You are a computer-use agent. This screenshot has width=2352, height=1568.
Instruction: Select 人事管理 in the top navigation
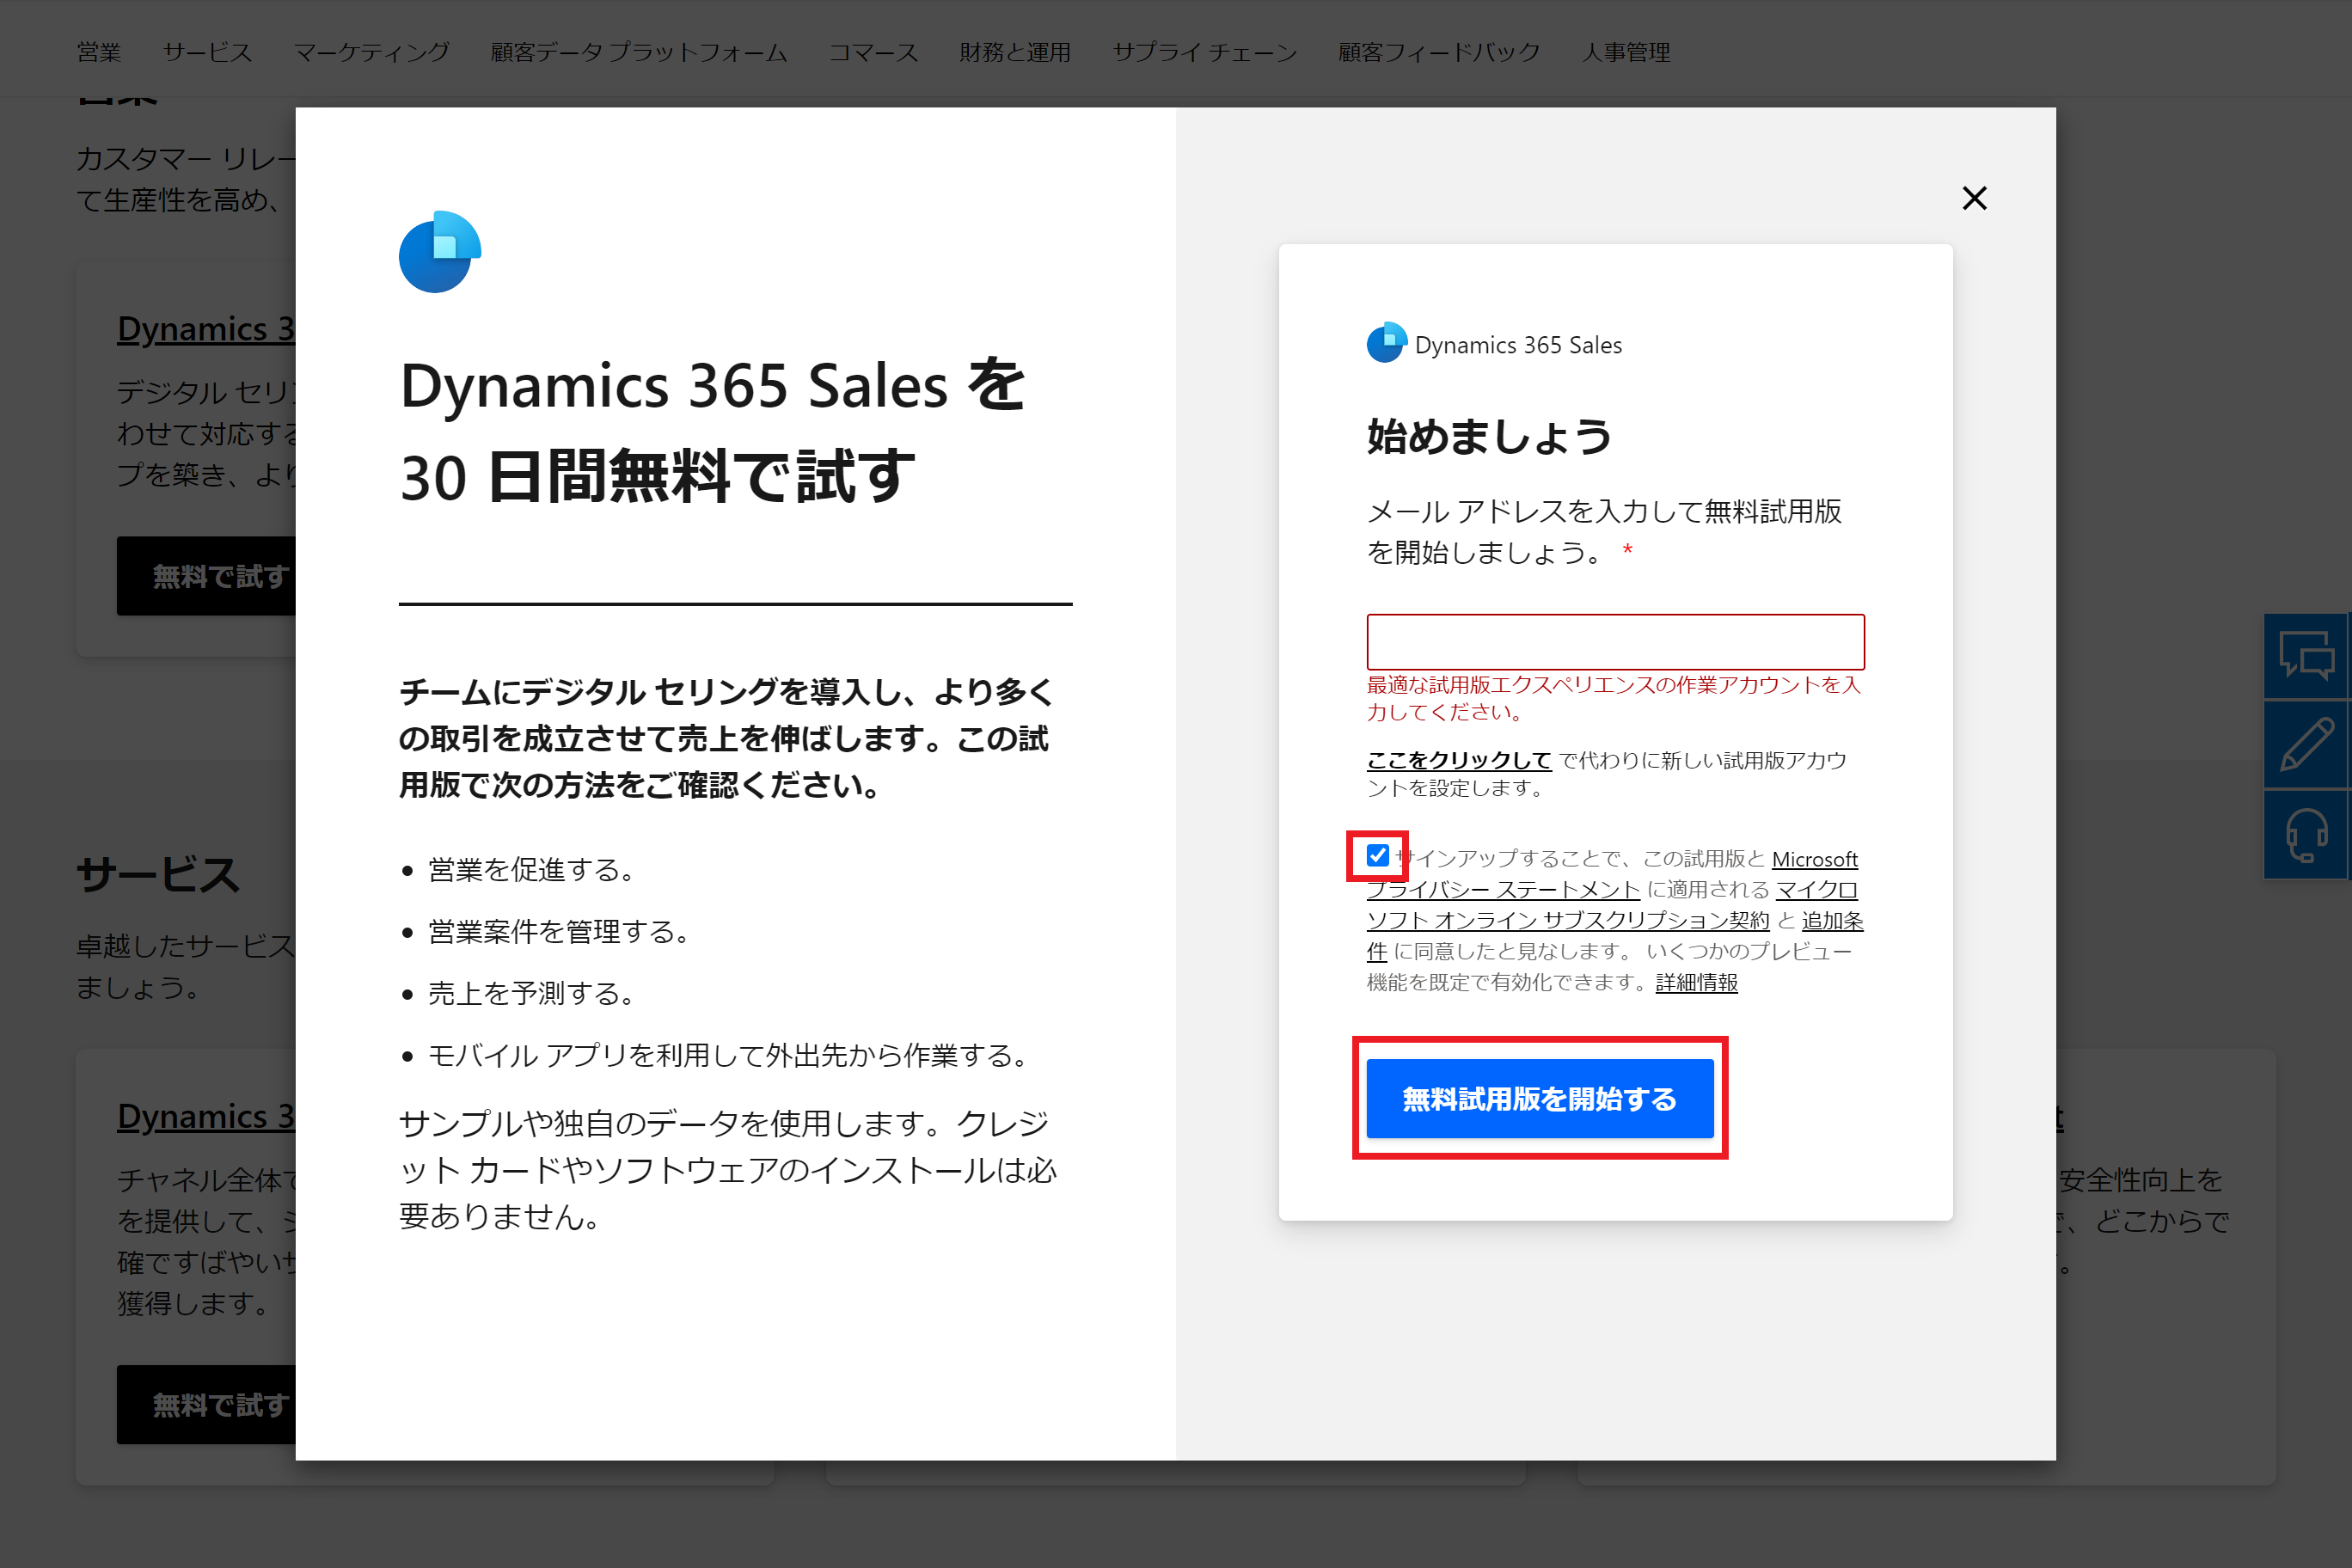(x=1626, y=52)
